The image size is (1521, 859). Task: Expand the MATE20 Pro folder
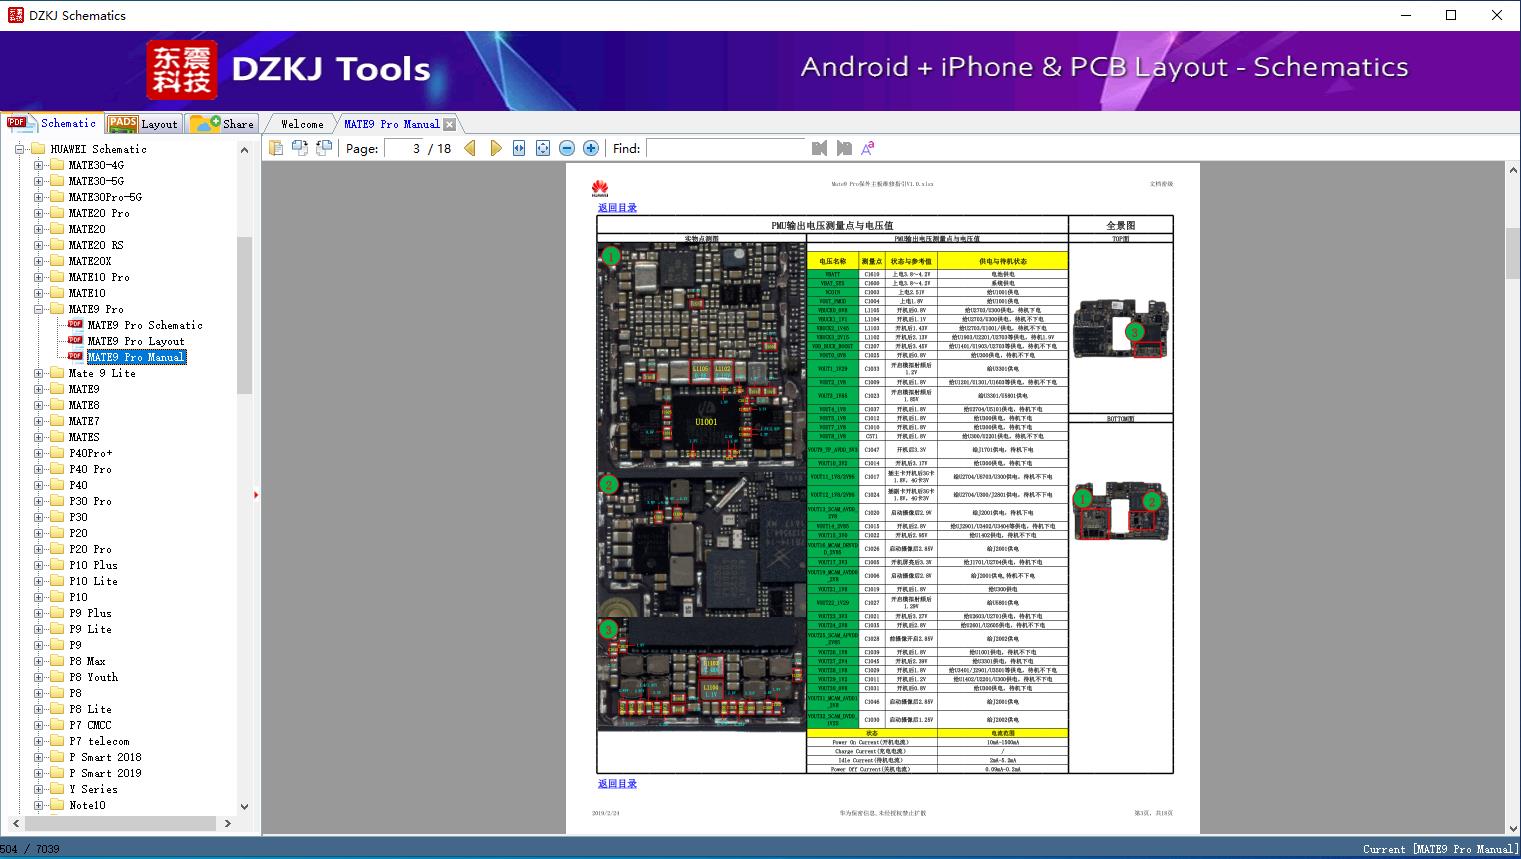coord(38,213)
